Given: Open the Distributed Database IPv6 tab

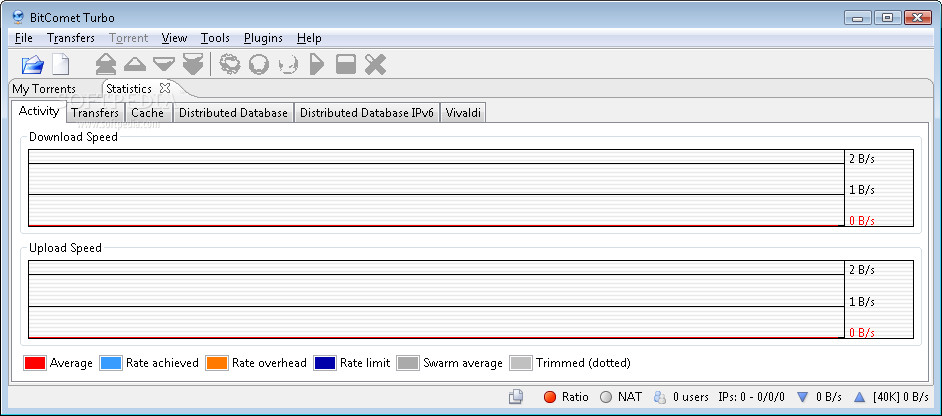Looking at the screenshot, I should pyautogui.click(x=367, y=112).
